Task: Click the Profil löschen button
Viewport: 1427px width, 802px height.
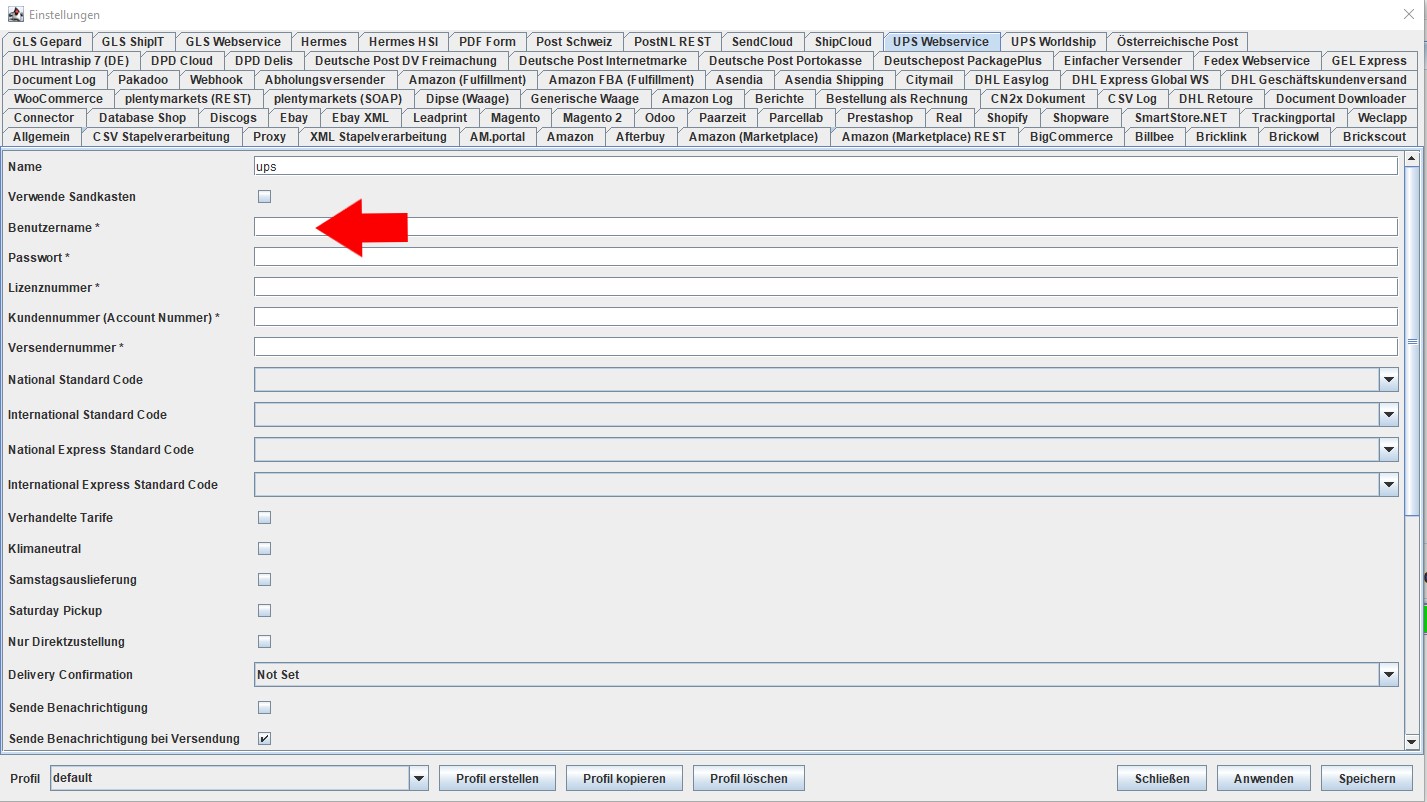Action: pos(749,779)
